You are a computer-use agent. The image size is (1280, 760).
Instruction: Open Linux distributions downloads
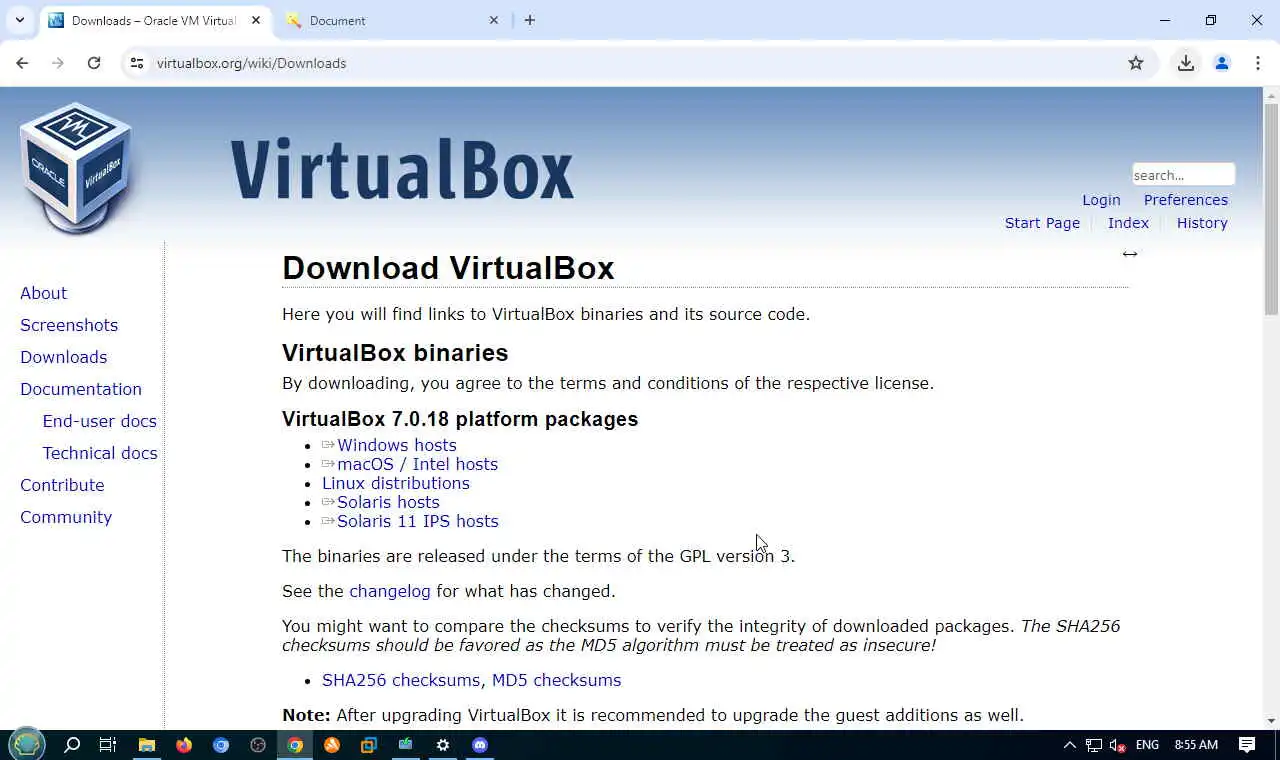[x=395, y=483]
